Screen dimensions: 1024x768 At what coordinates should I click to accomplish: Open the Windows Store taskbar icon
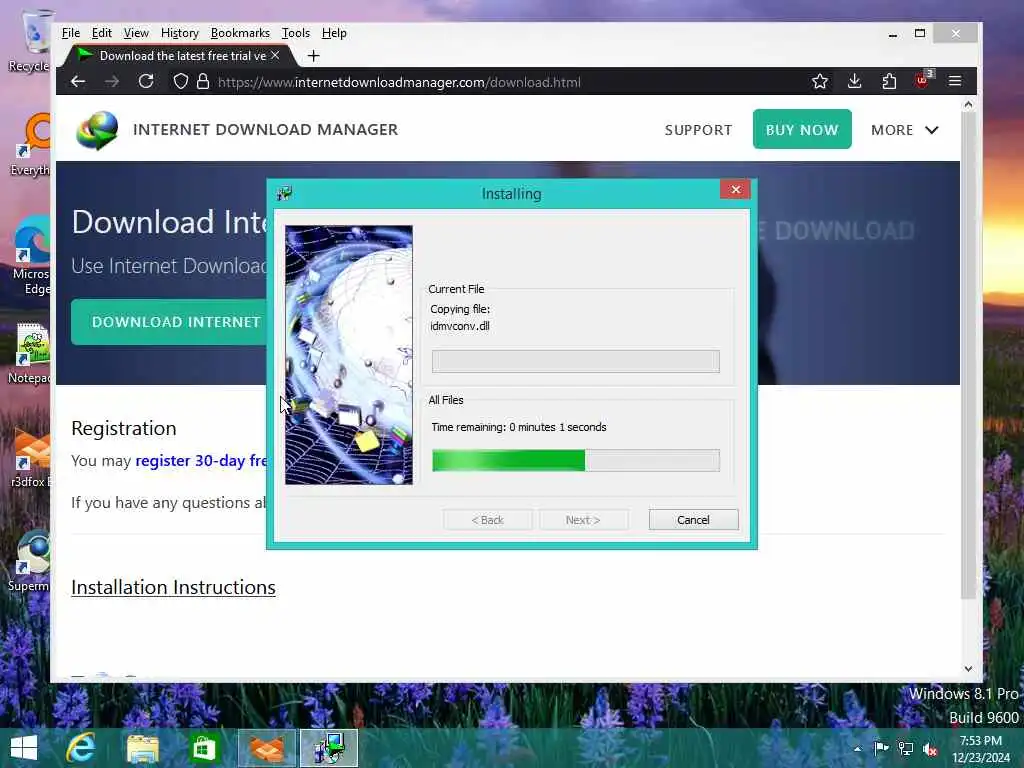204,748
